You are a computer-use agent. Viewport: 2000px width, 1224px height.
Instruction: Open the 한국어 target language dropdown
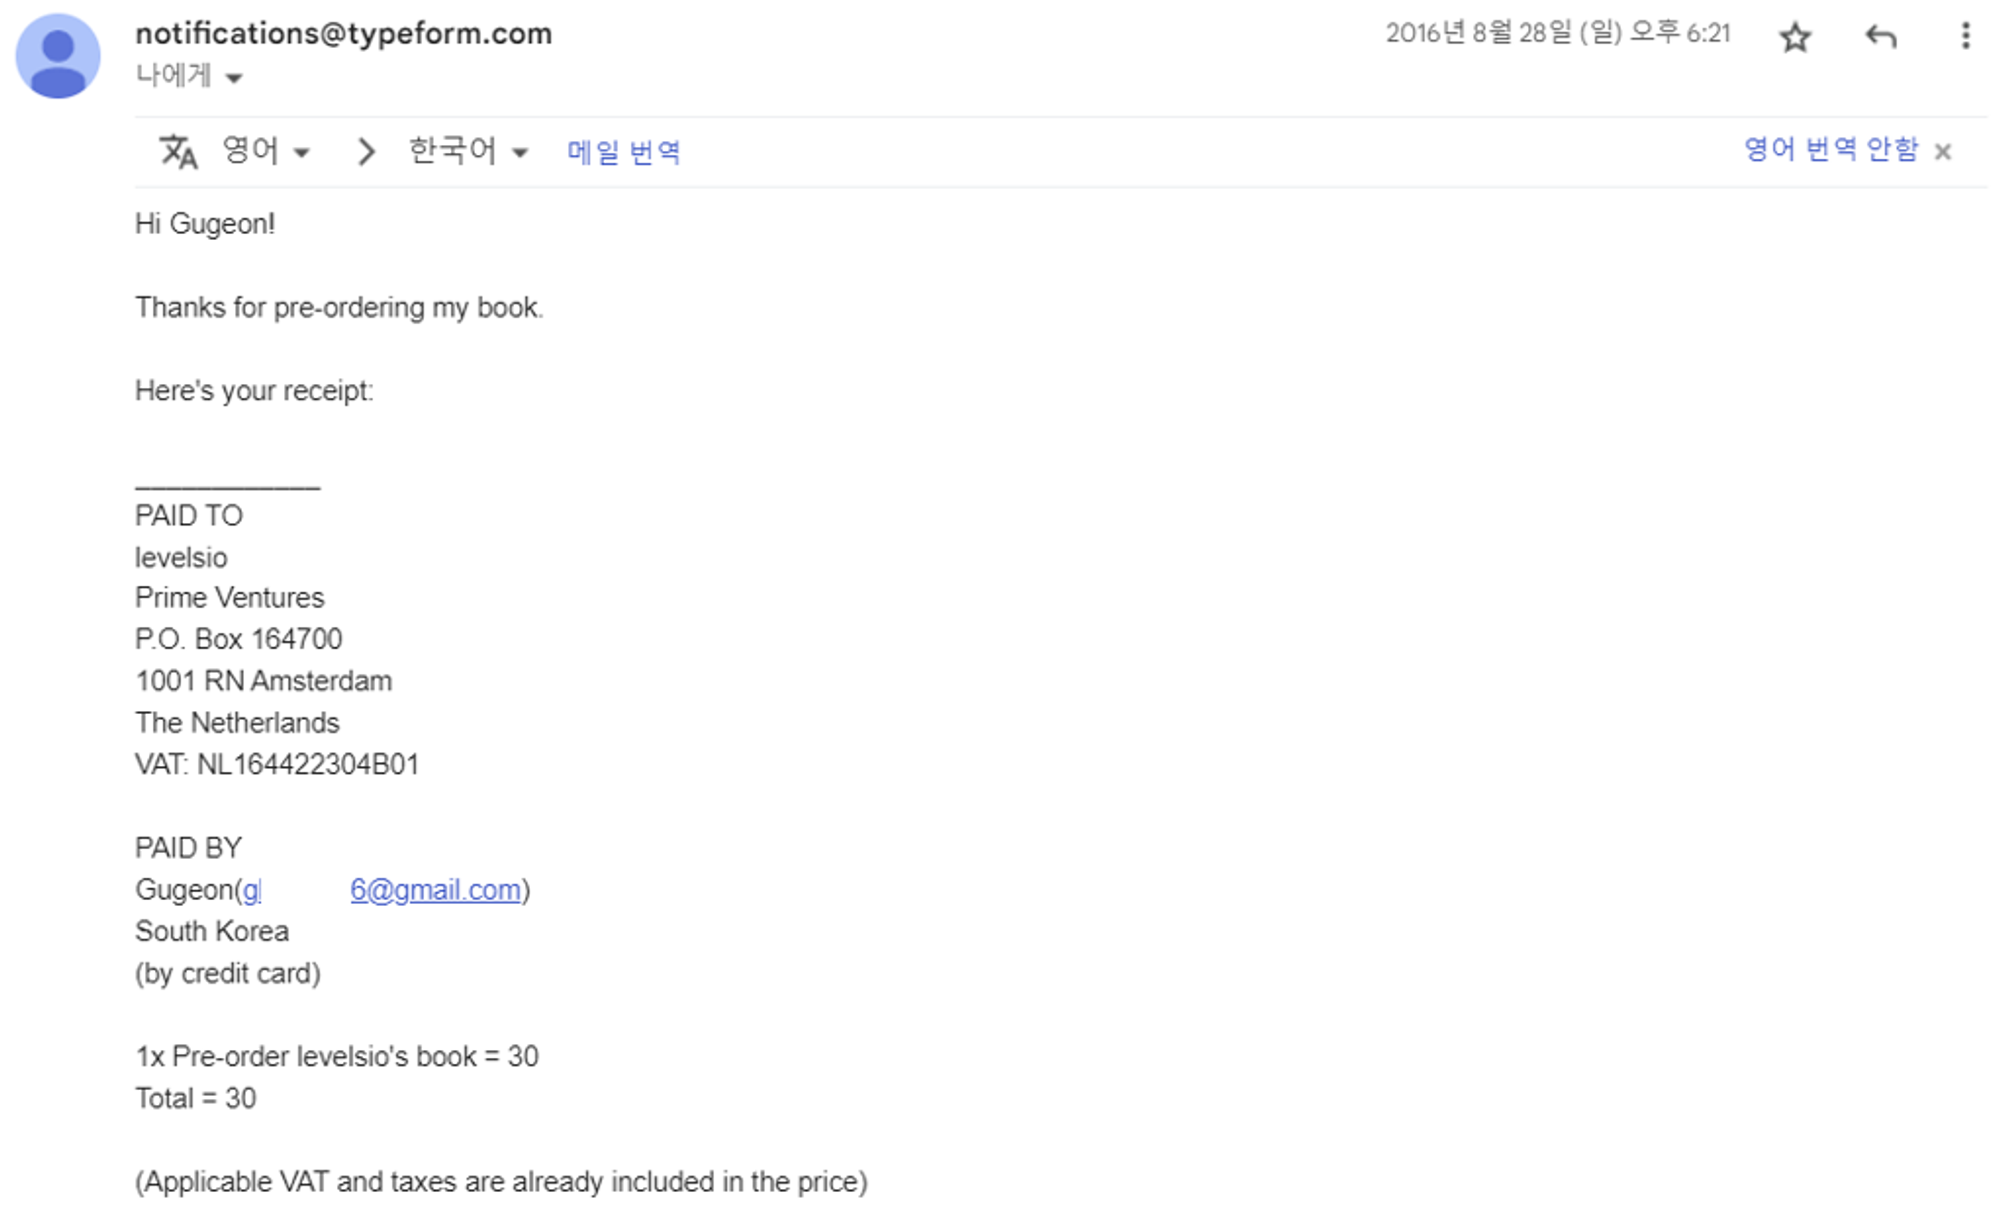(x=468, y=151)
